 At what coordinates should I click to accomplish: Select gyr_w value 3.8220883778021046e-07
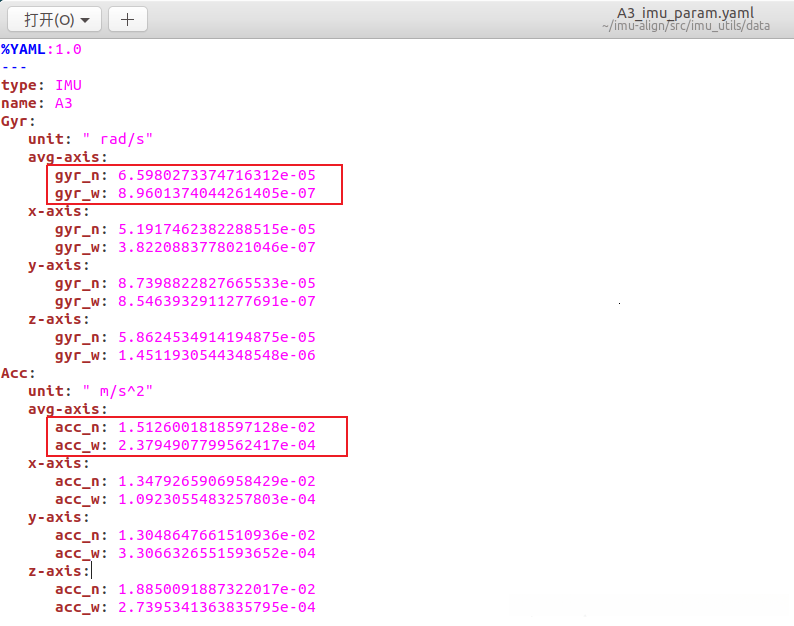[217, 247]
